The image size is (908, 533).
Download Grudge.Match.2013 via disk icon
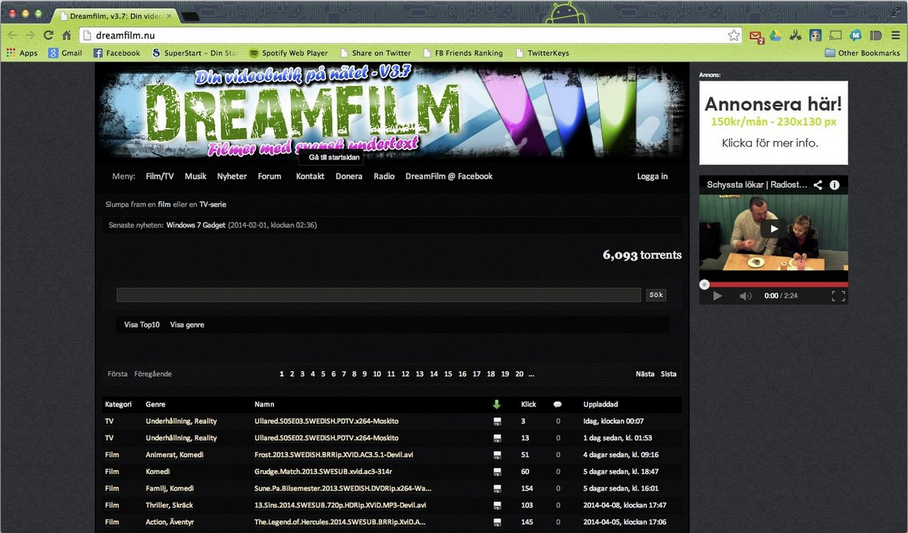[x=497, y=472]
